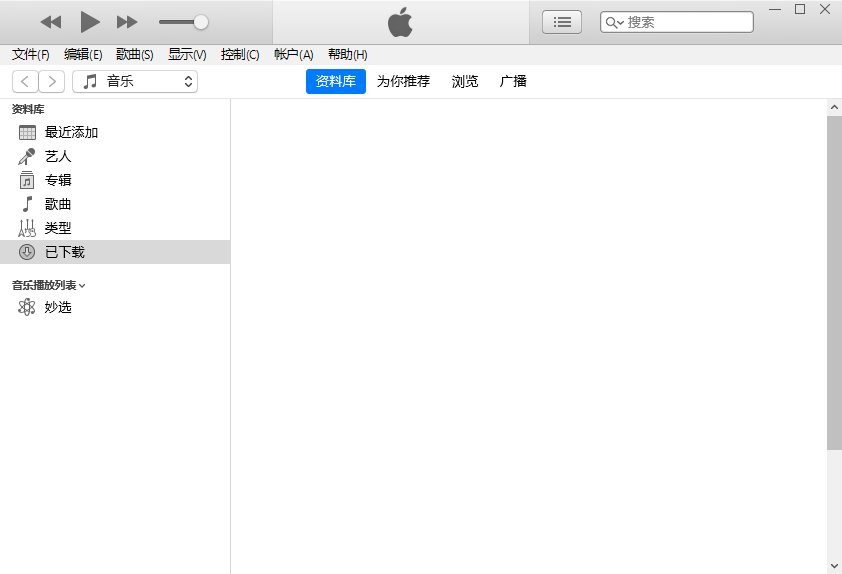
Task: Click the 最近添加 calendar grid icon
Action: click(27, 132)
